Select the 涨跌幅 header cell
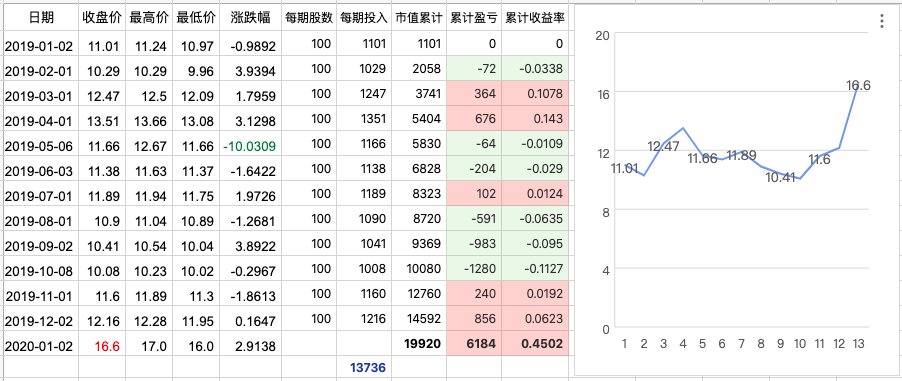The height and width of the screenshot is (381, 902). click(x=251, y=18)
